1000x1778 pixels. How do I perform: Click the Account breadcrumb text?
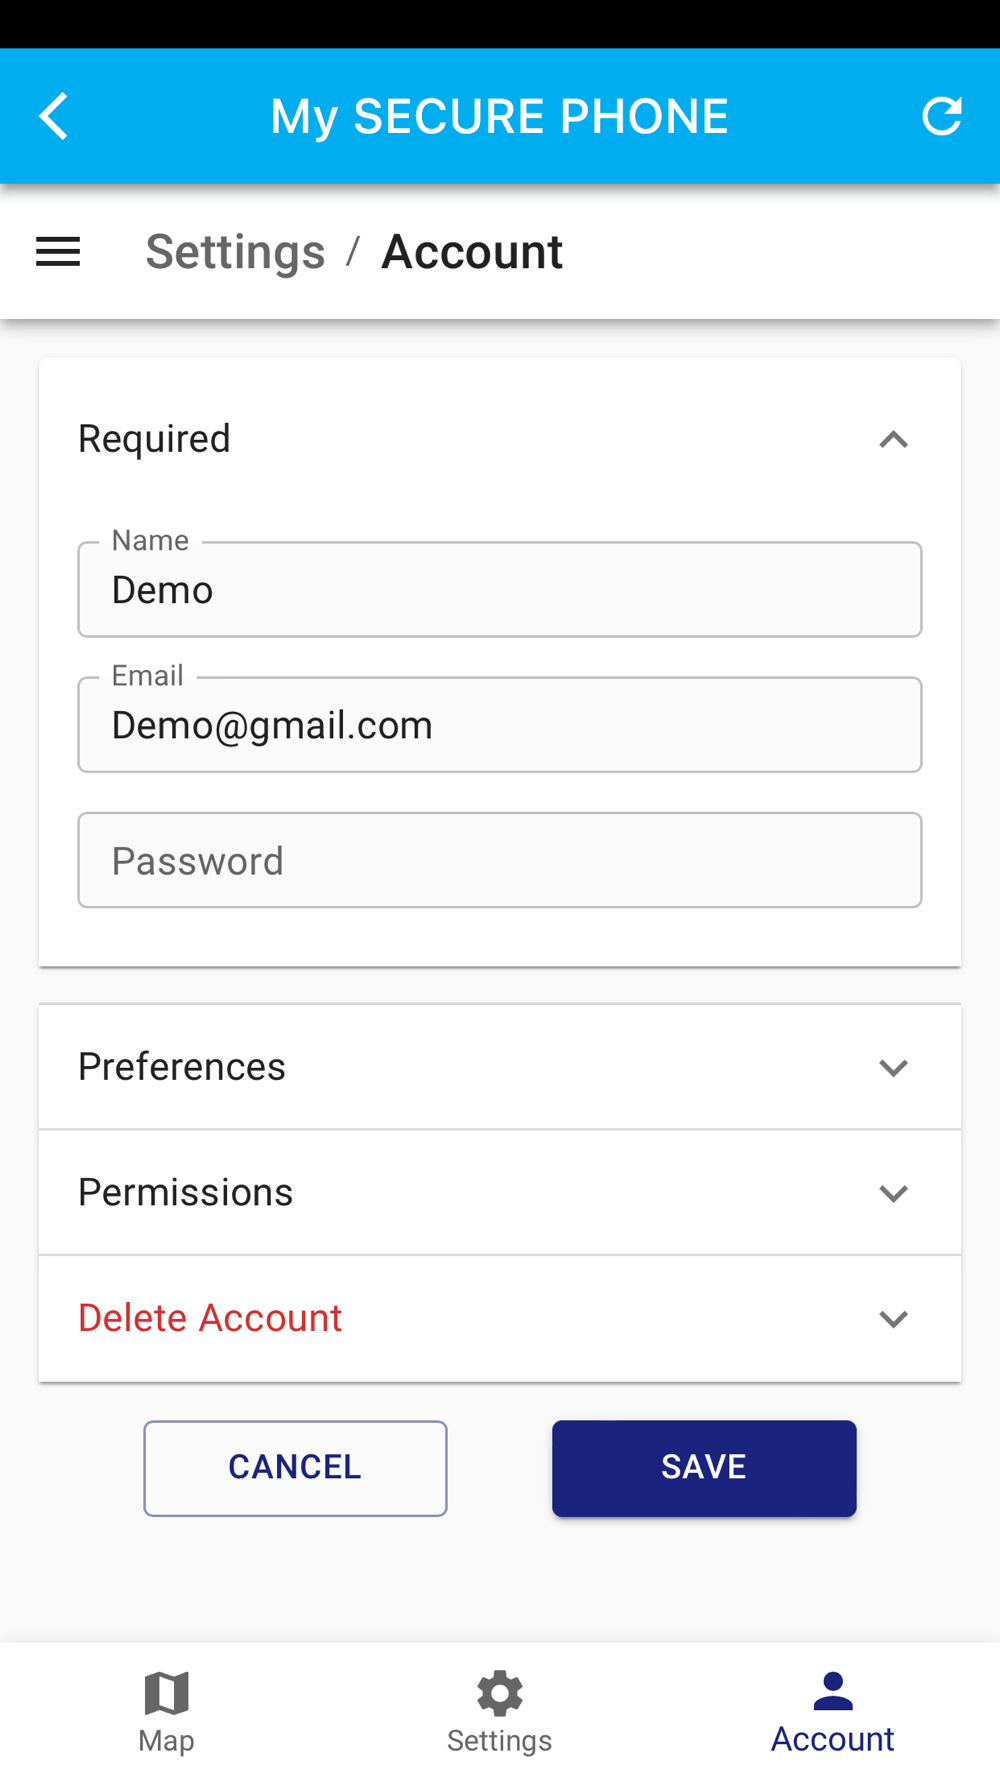(472, 252)
